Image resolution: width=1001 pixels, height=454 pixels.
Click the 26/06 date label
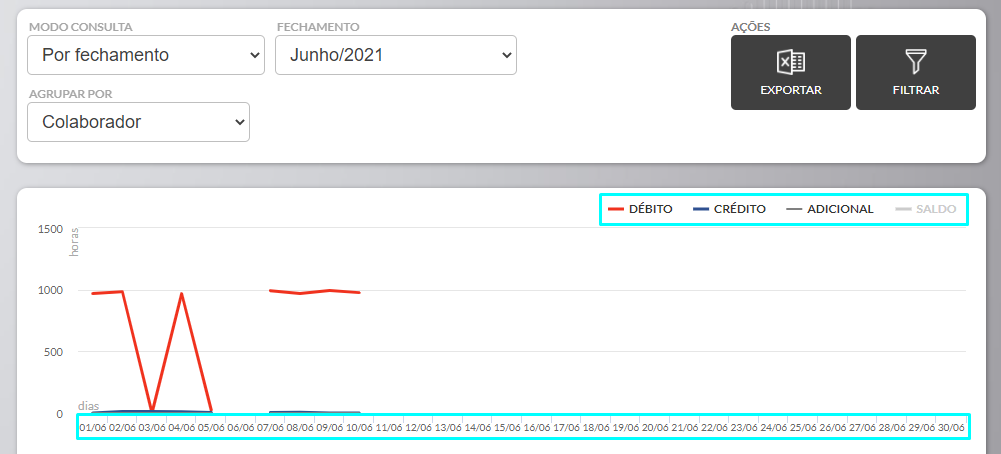point(833,427)
